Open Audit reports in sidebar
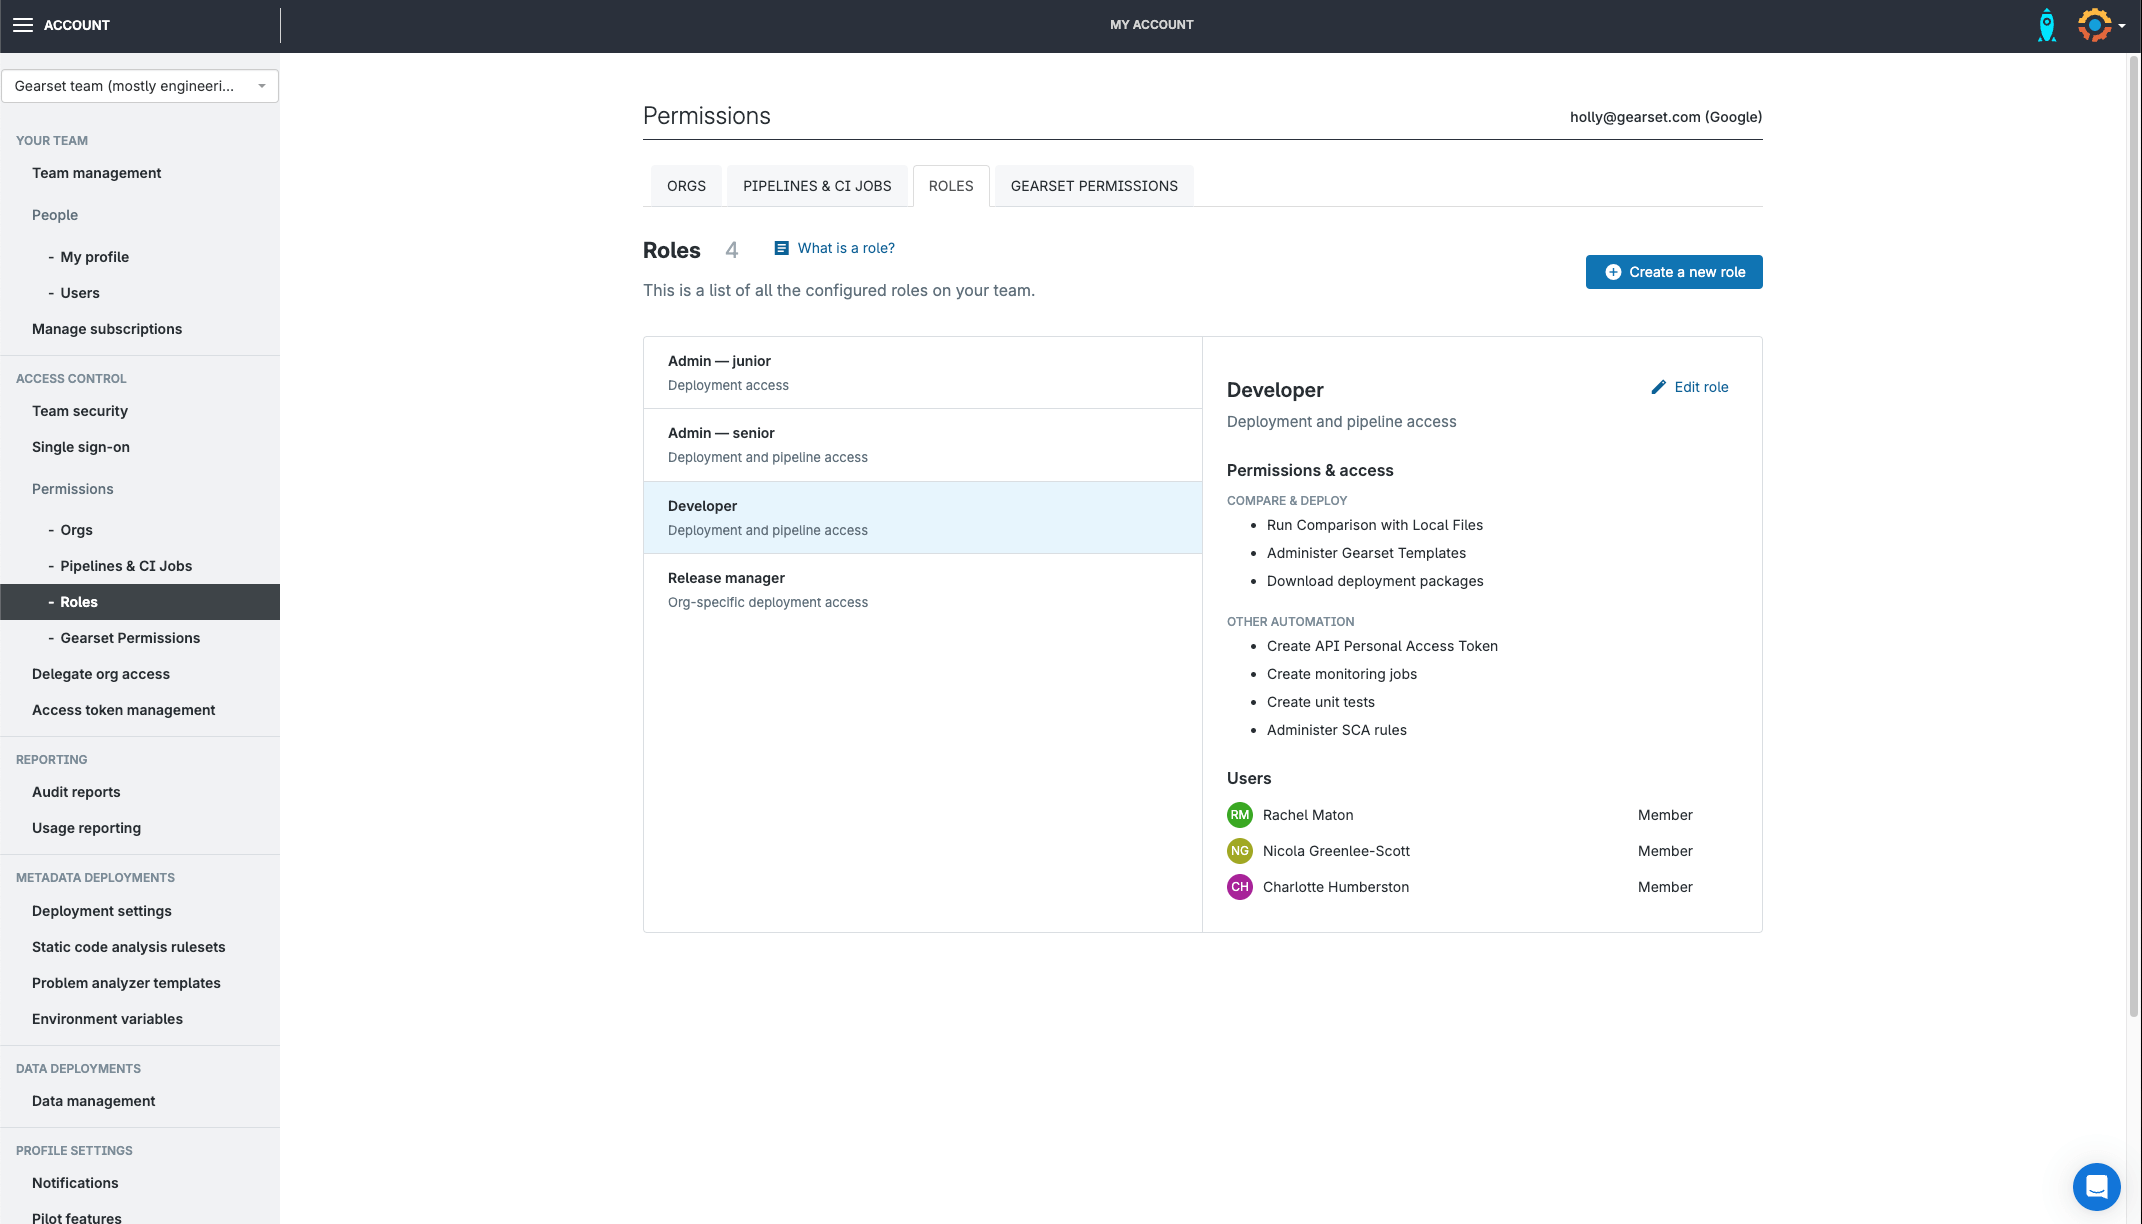The height and width of the screenshot is (1224, 2142). pos(76,792)
